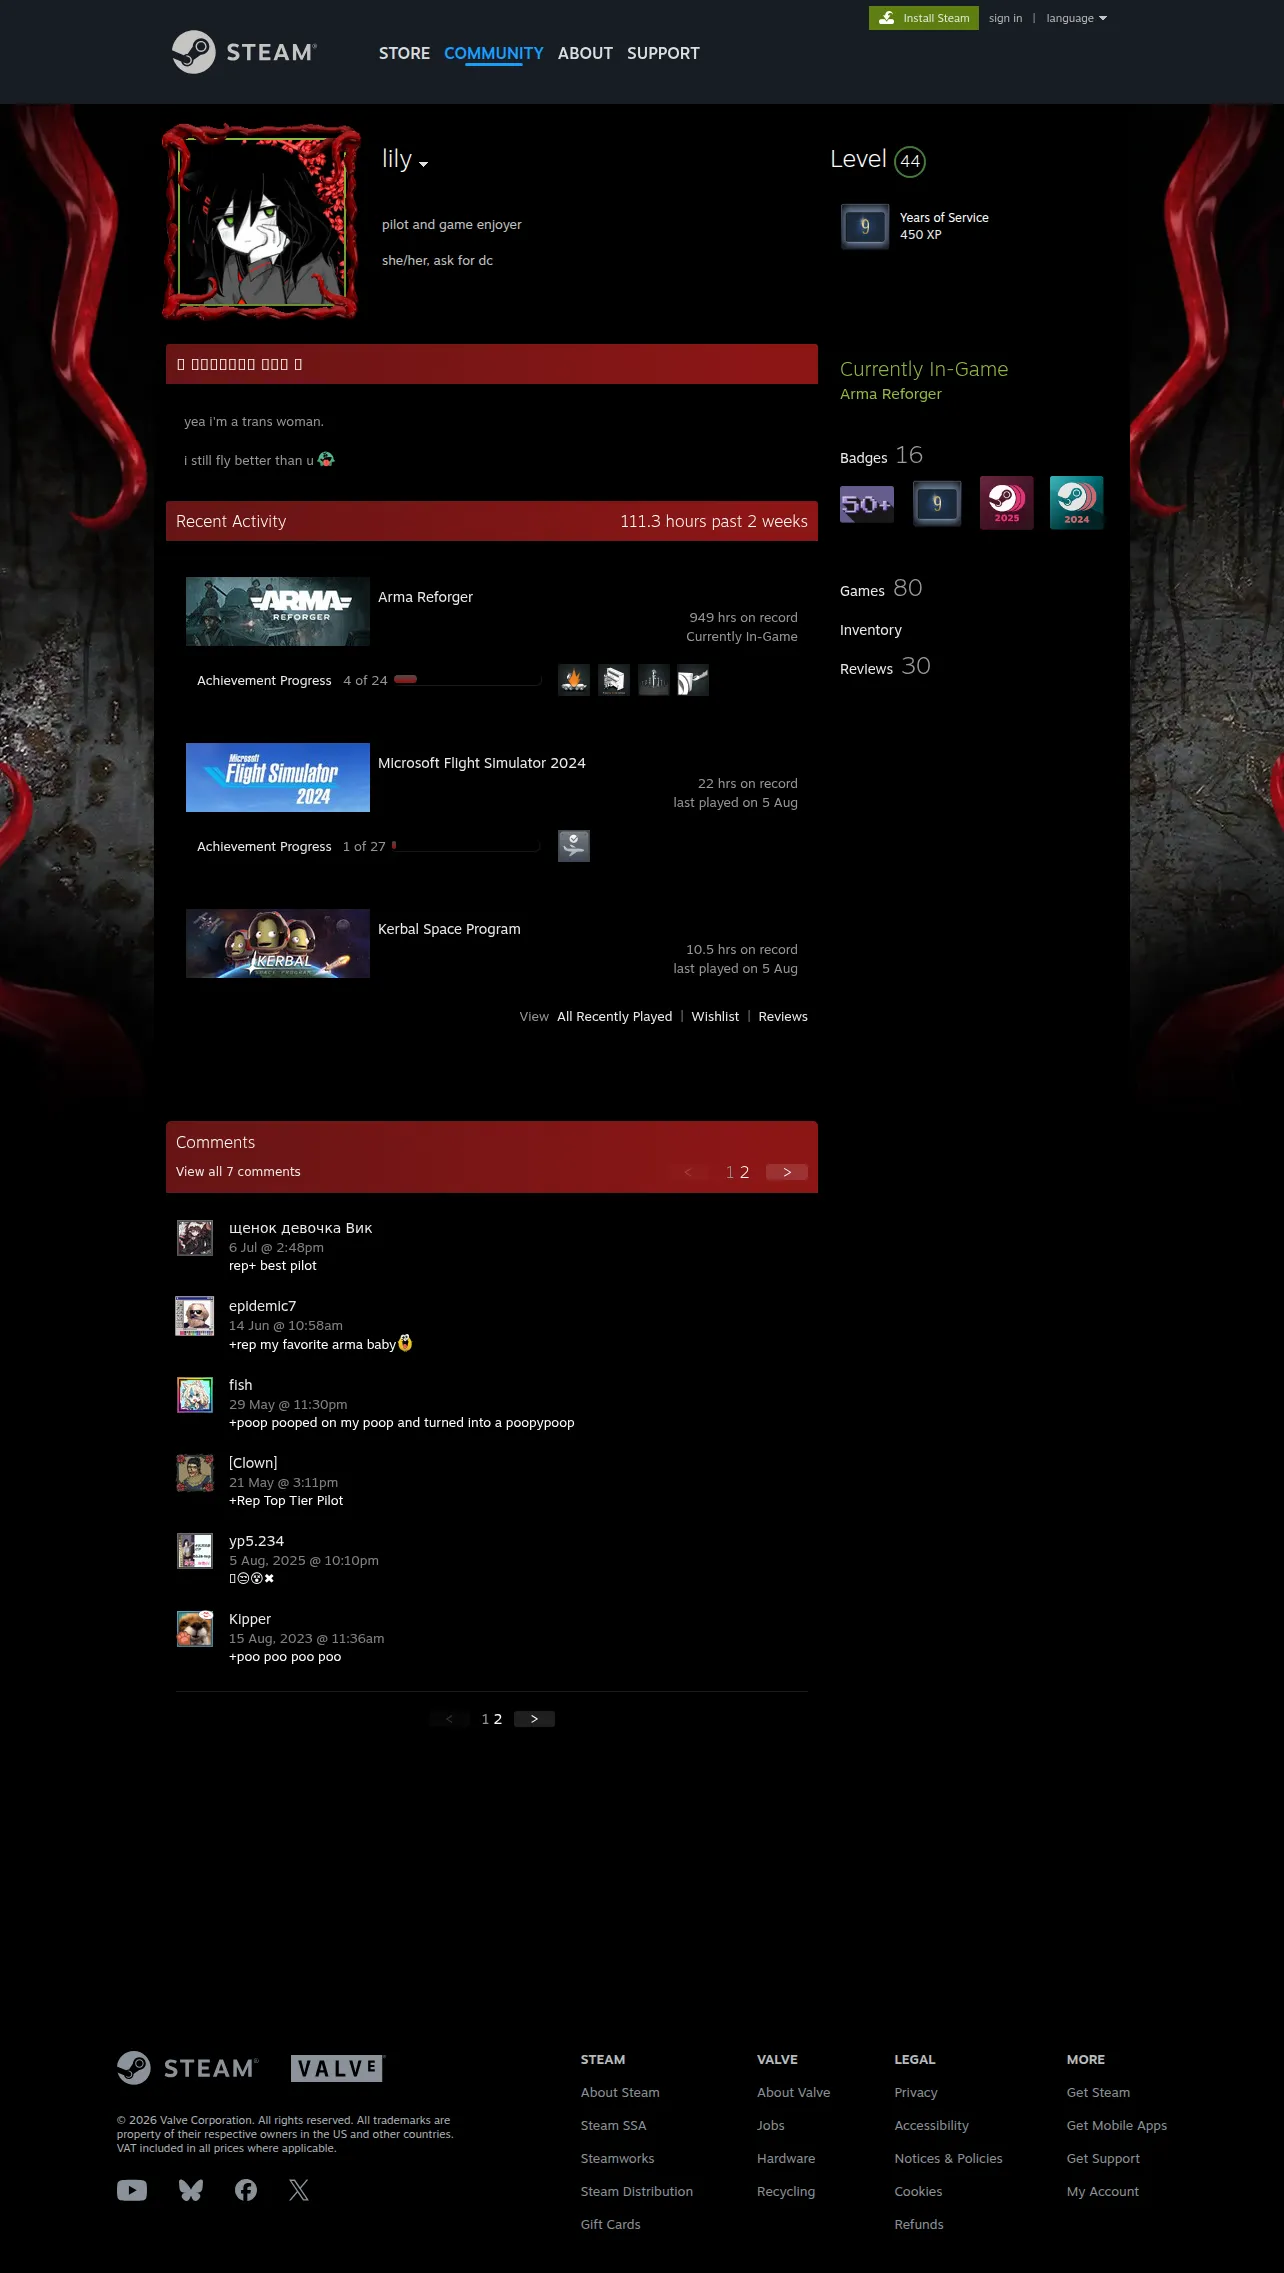
Task: View the campfire Arma Reforger achievement icon
Action: click(574, 680)
